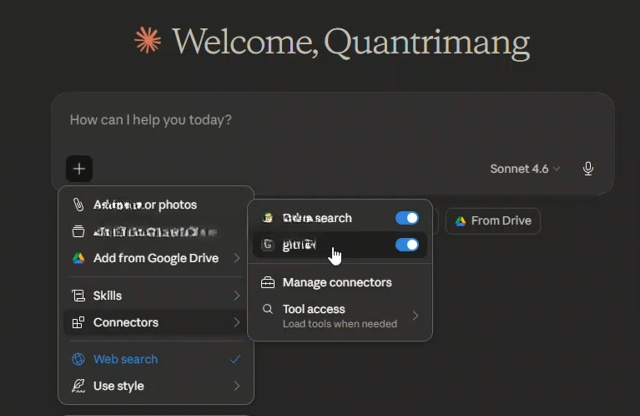Expand the Skills submenu chevron
The height and width of the screenshot is (416, 640).
click(x=237, y=296)
